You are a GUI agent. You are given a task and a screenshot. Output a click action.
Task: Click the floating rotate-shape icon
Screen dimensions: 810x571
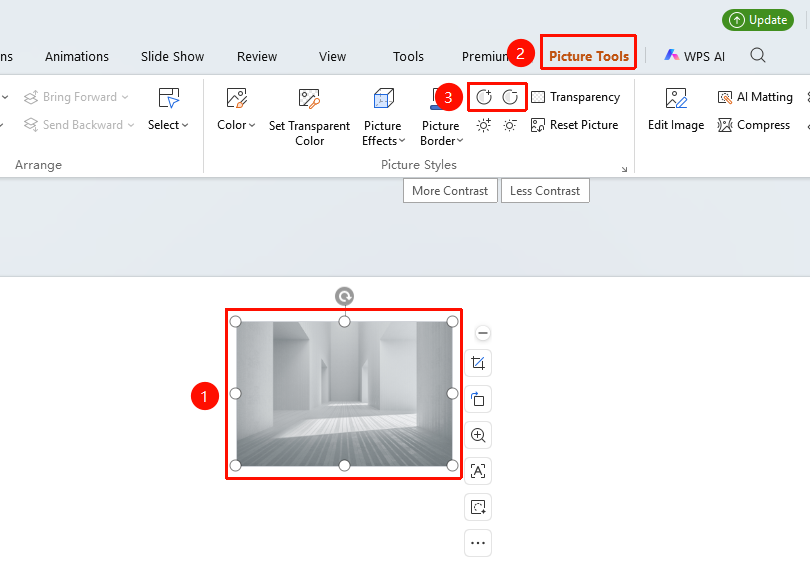click(x=478, y=399)
